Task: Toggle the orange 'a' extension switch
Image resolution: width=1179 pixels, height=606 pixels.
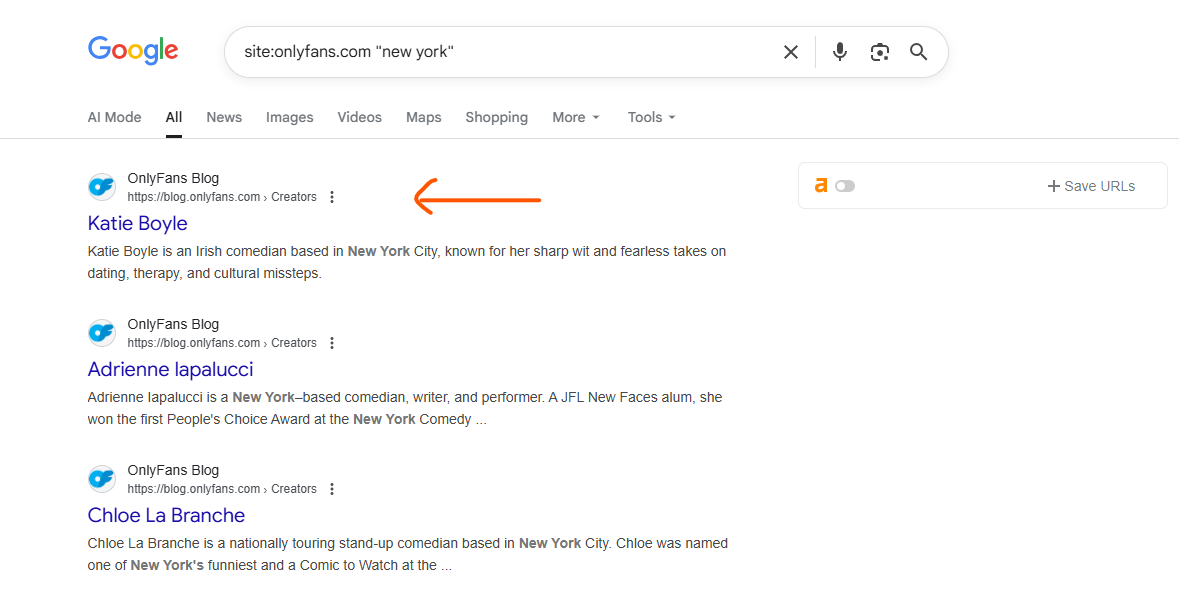Action: coord(845,186)
